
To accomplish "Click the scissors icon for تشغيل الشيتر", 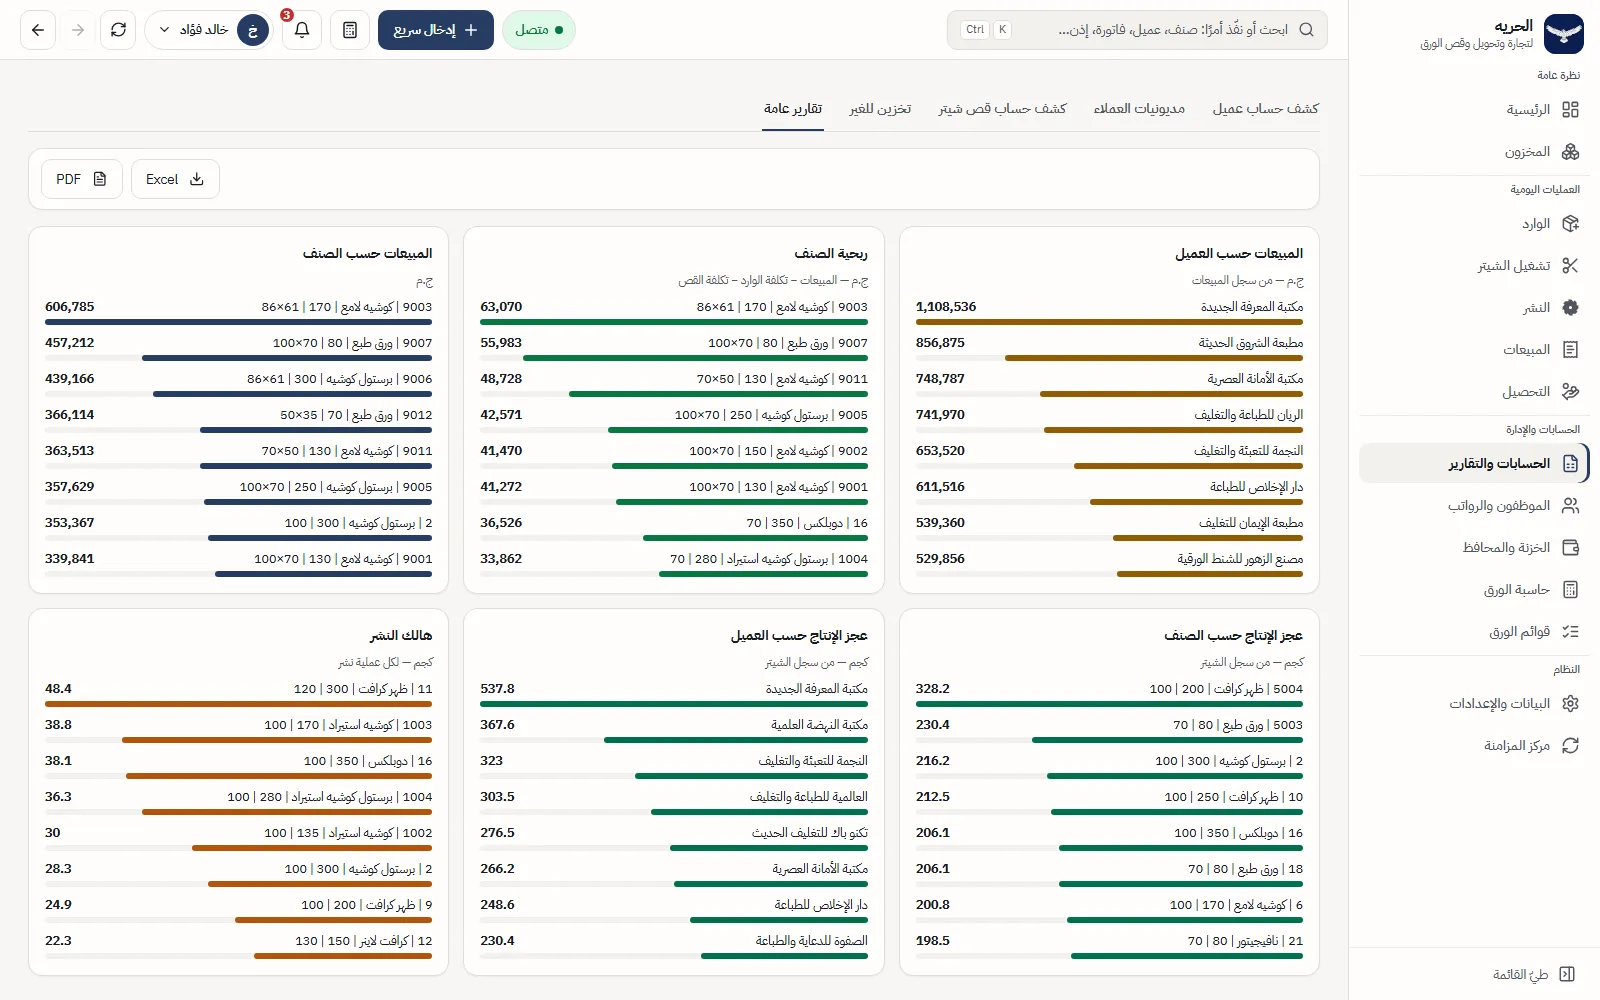I will (x=1570, y=266).
